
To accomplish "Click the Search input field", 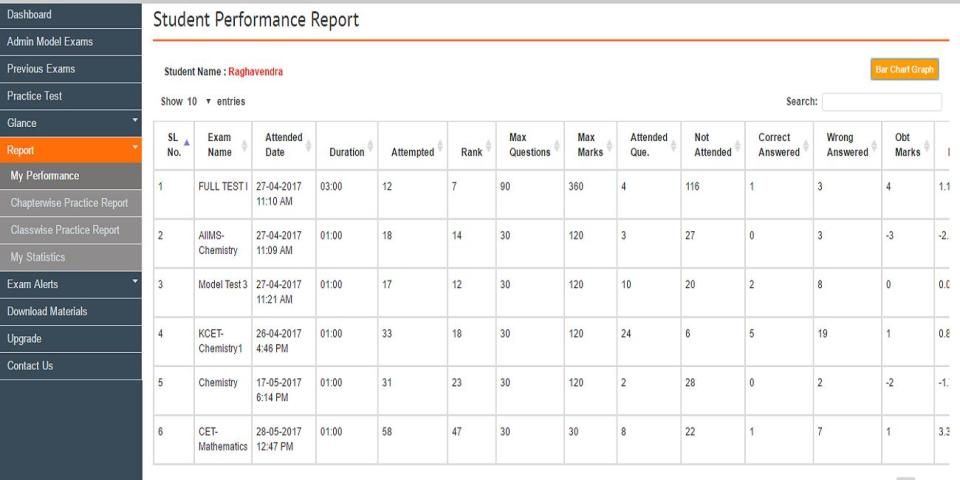I will point(881,102).
